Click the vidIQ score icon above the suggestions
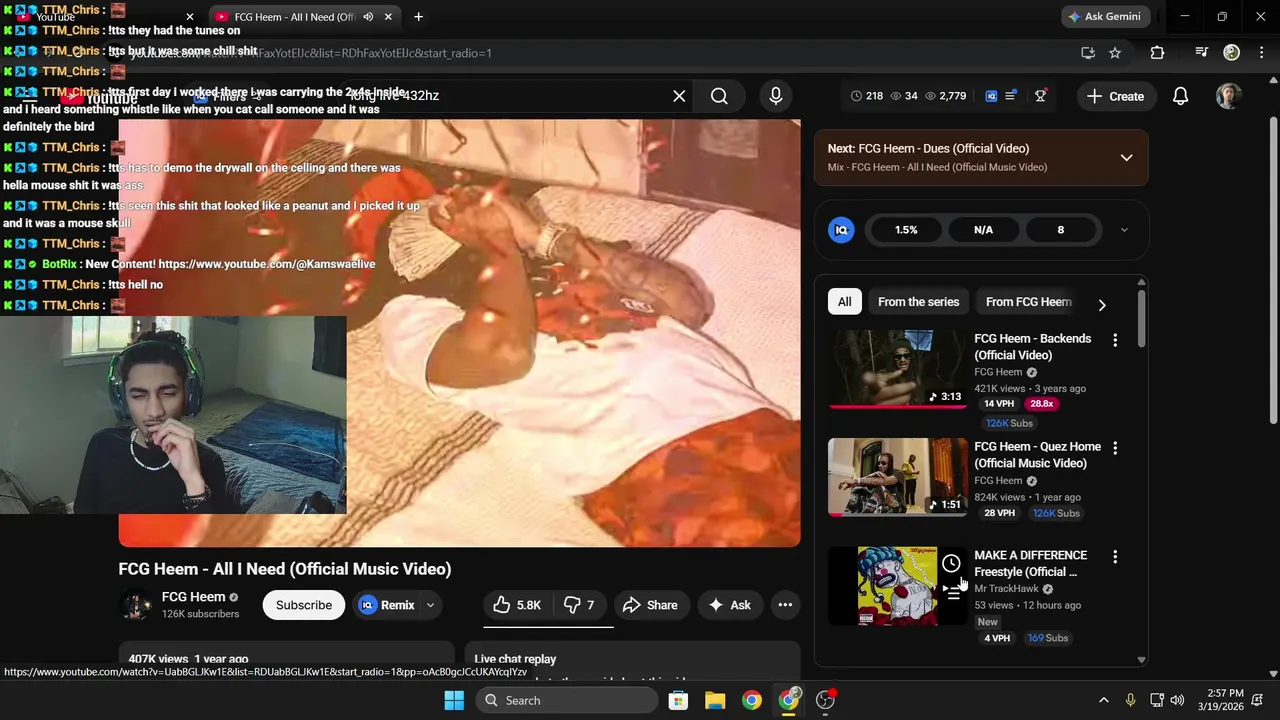This screenshot has width=1280, height=720. click(x=841, y=230)
